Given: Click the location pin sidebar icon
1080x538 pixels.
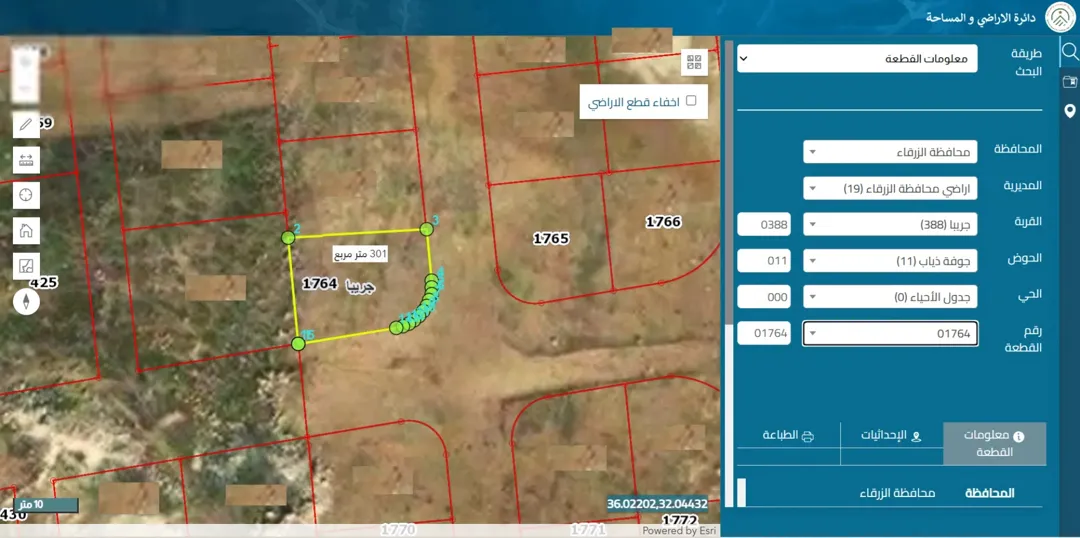Looking at the screenshot, I should click(1069, 112).
